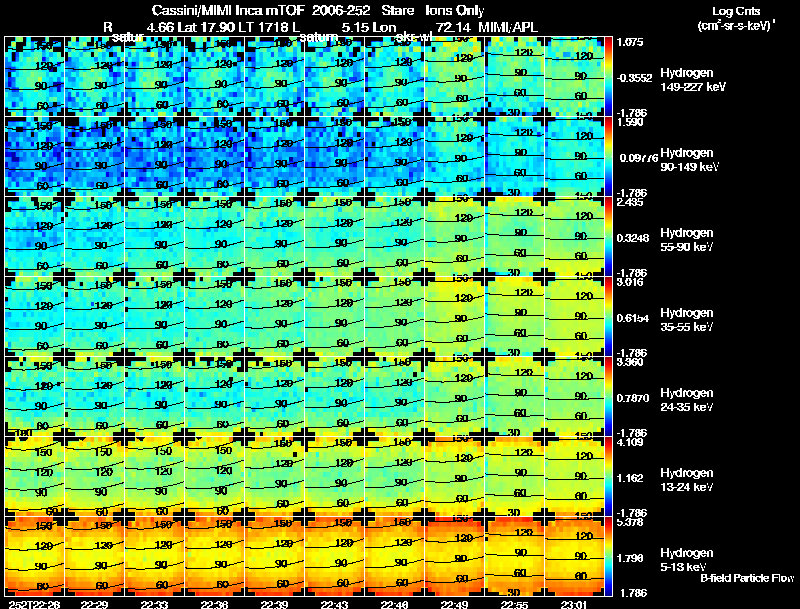Click the Hydrogen 5-13 keV color bar
Screen dimensions: 800x609
tap(608, 556)
